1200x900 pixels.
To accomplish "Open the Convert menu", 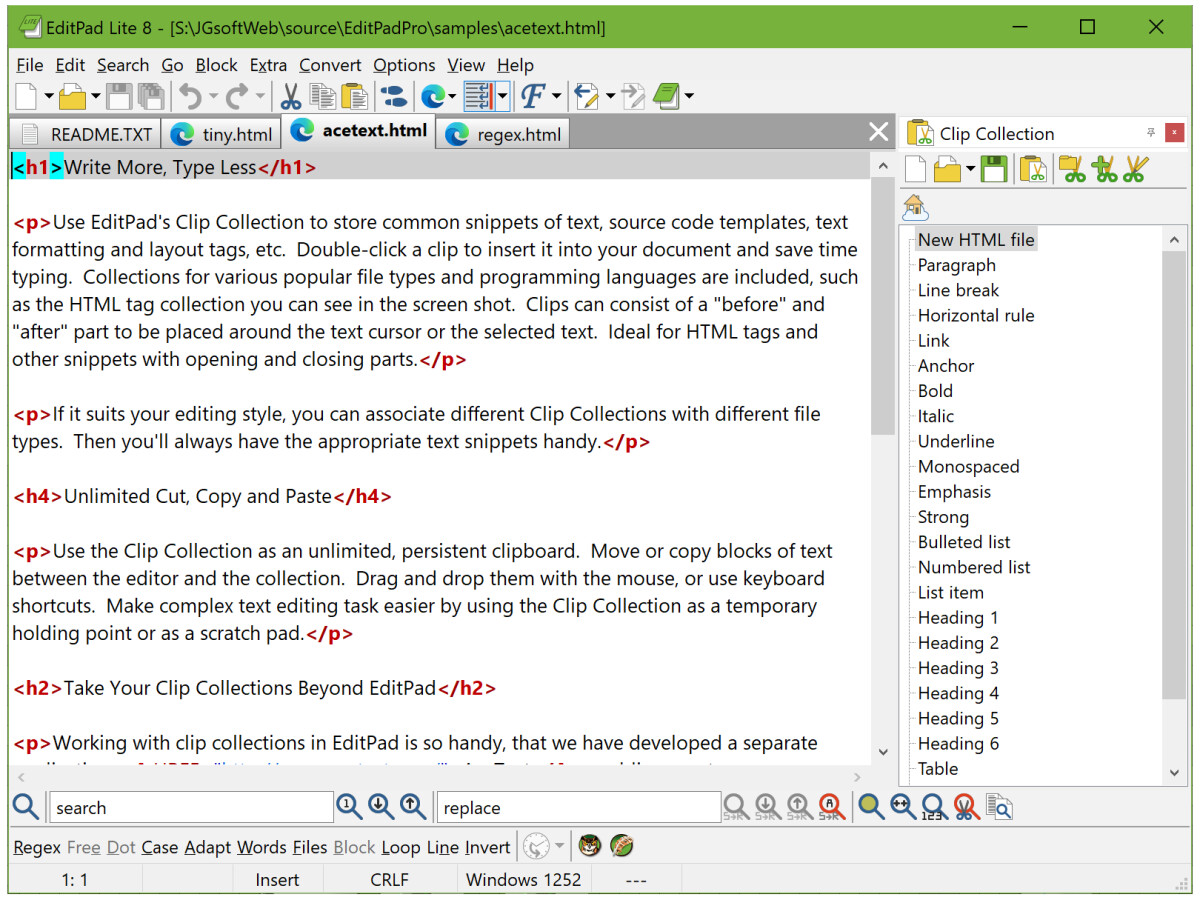I will [x=330, y=65].
